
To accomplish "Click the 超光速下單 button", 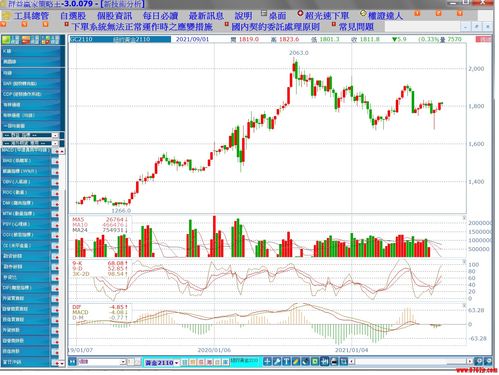I will coord(327,16).
